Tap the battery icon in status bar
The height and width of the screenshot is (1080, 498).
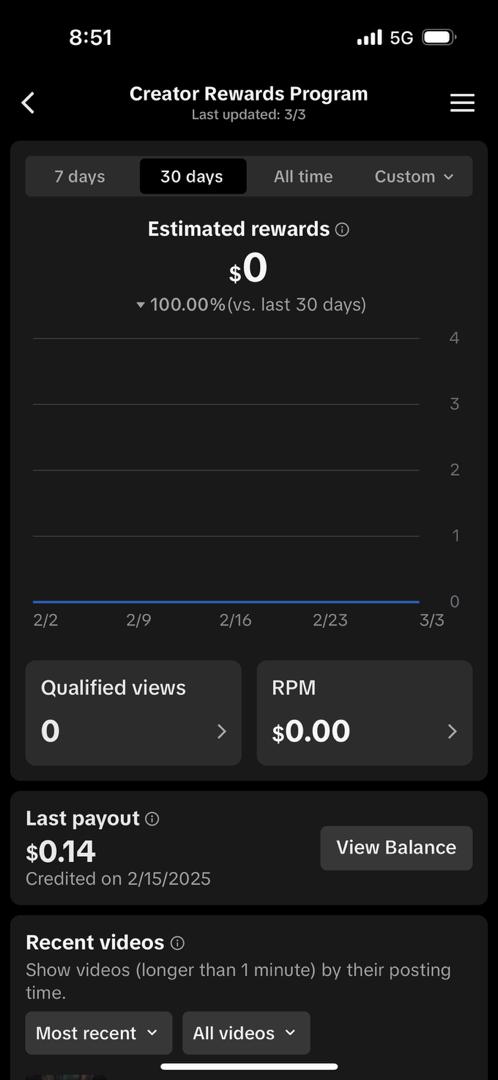pos(439,37)
